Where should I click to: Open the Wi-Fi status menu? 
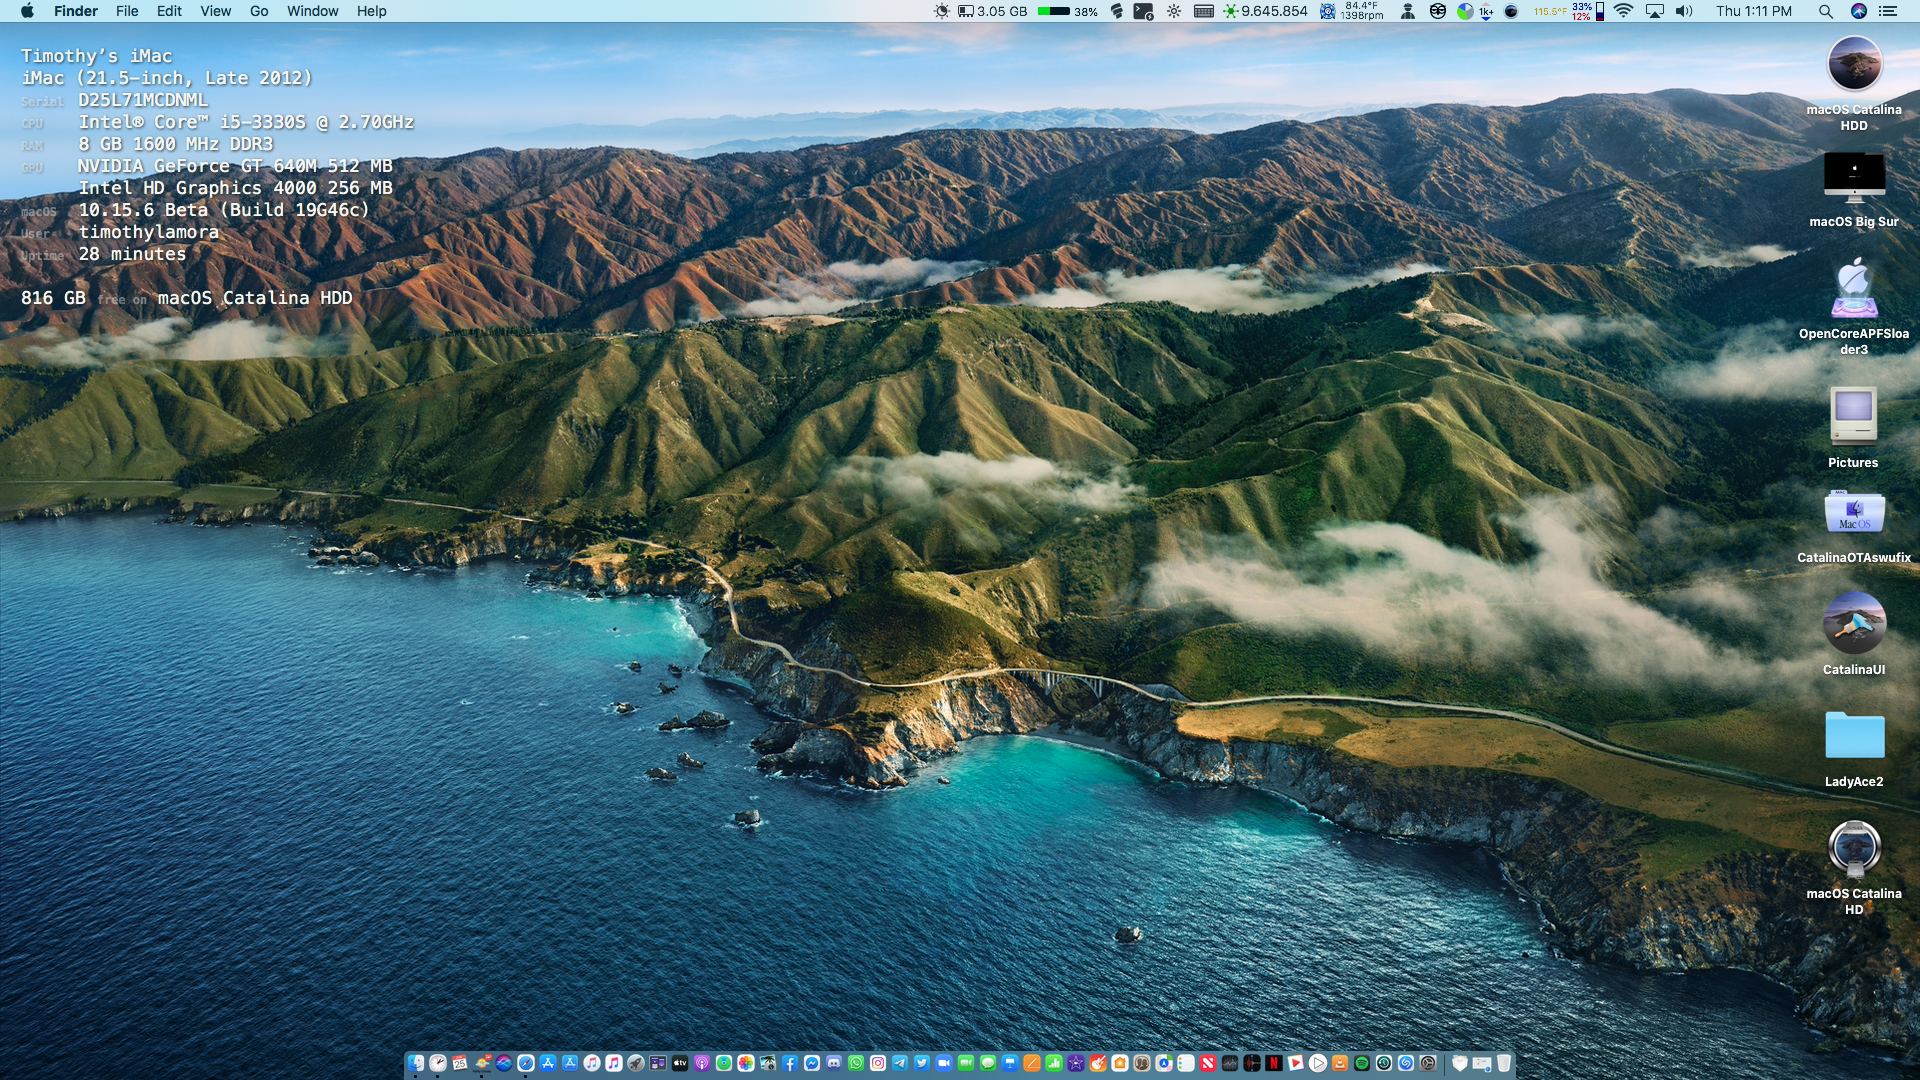coord(1623,11)
